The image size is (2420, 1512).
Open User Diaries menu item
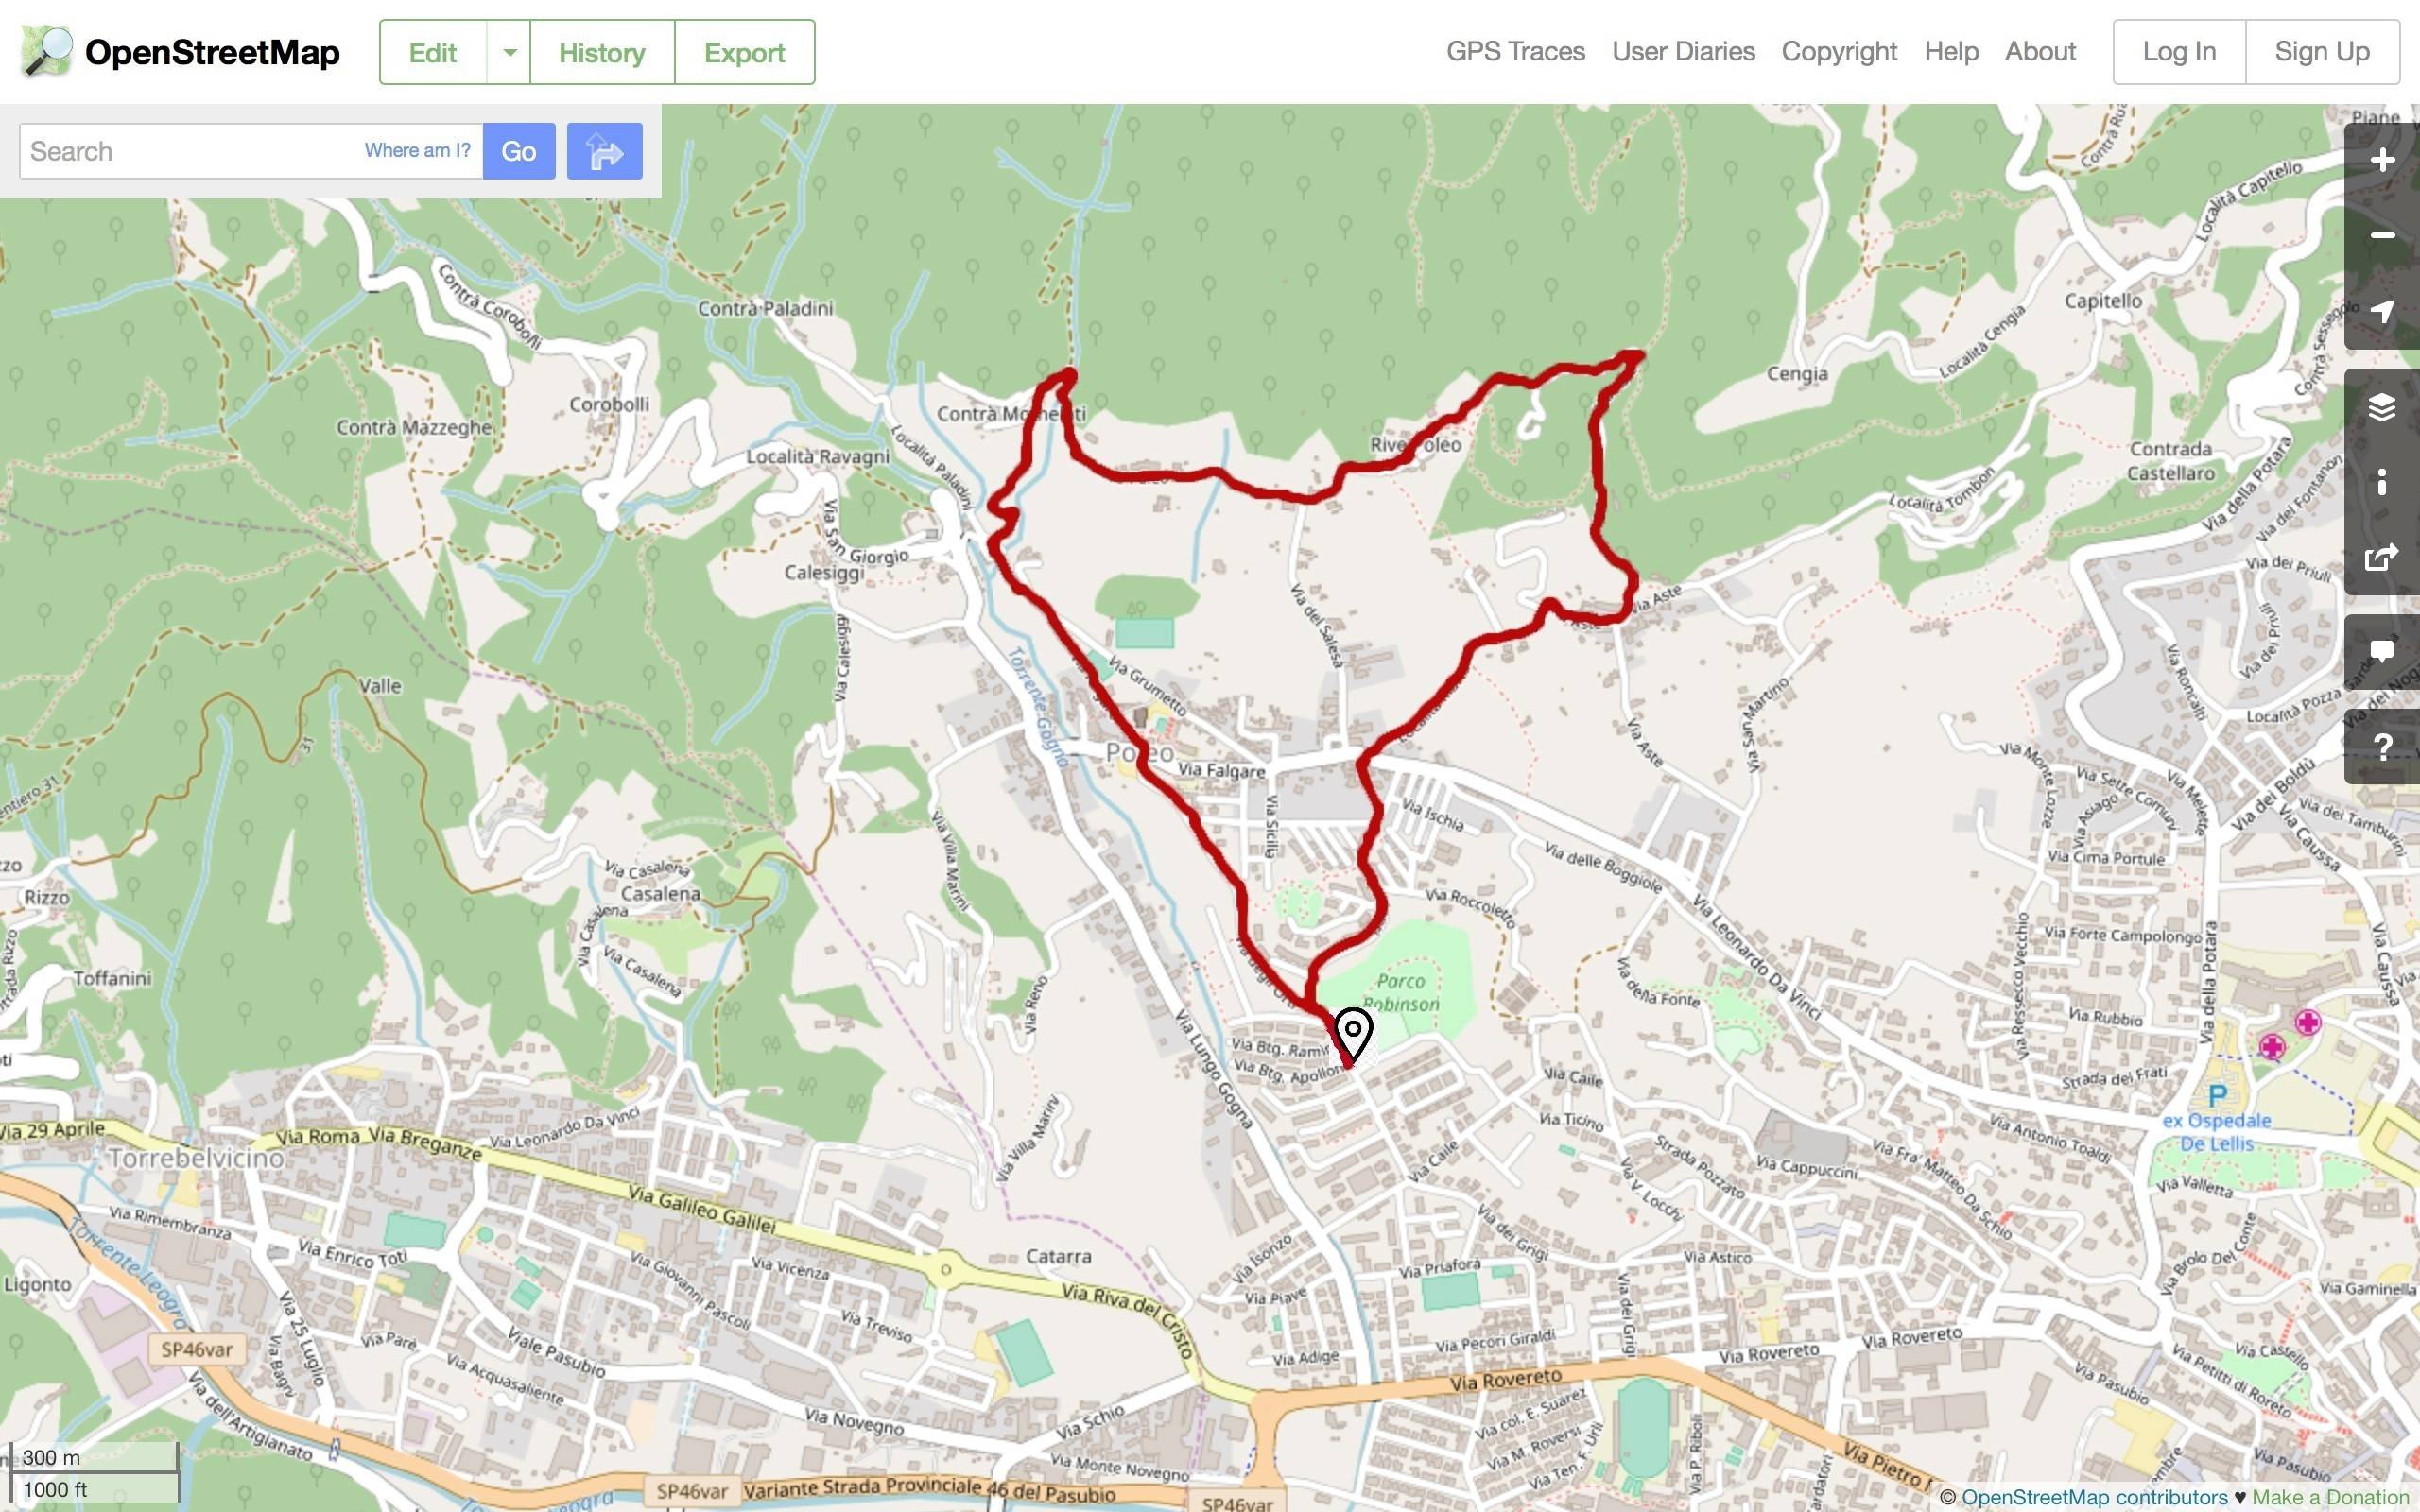[1683, 52]
